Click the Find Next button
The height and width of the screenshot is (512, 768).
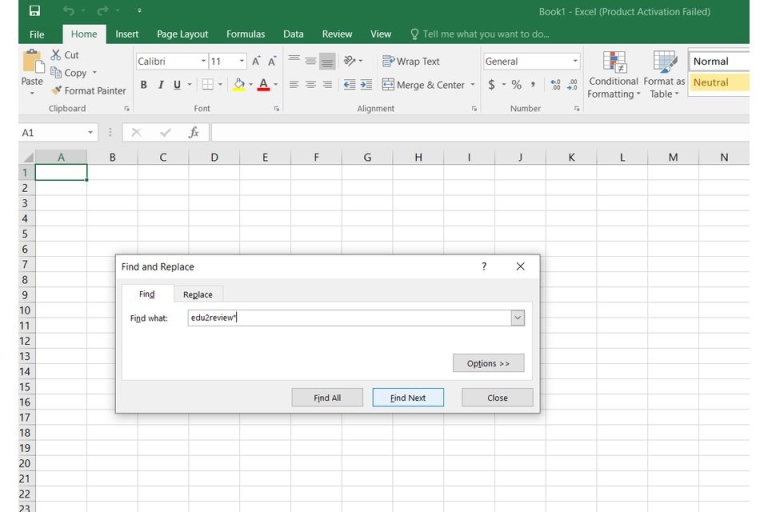point(408,397)
